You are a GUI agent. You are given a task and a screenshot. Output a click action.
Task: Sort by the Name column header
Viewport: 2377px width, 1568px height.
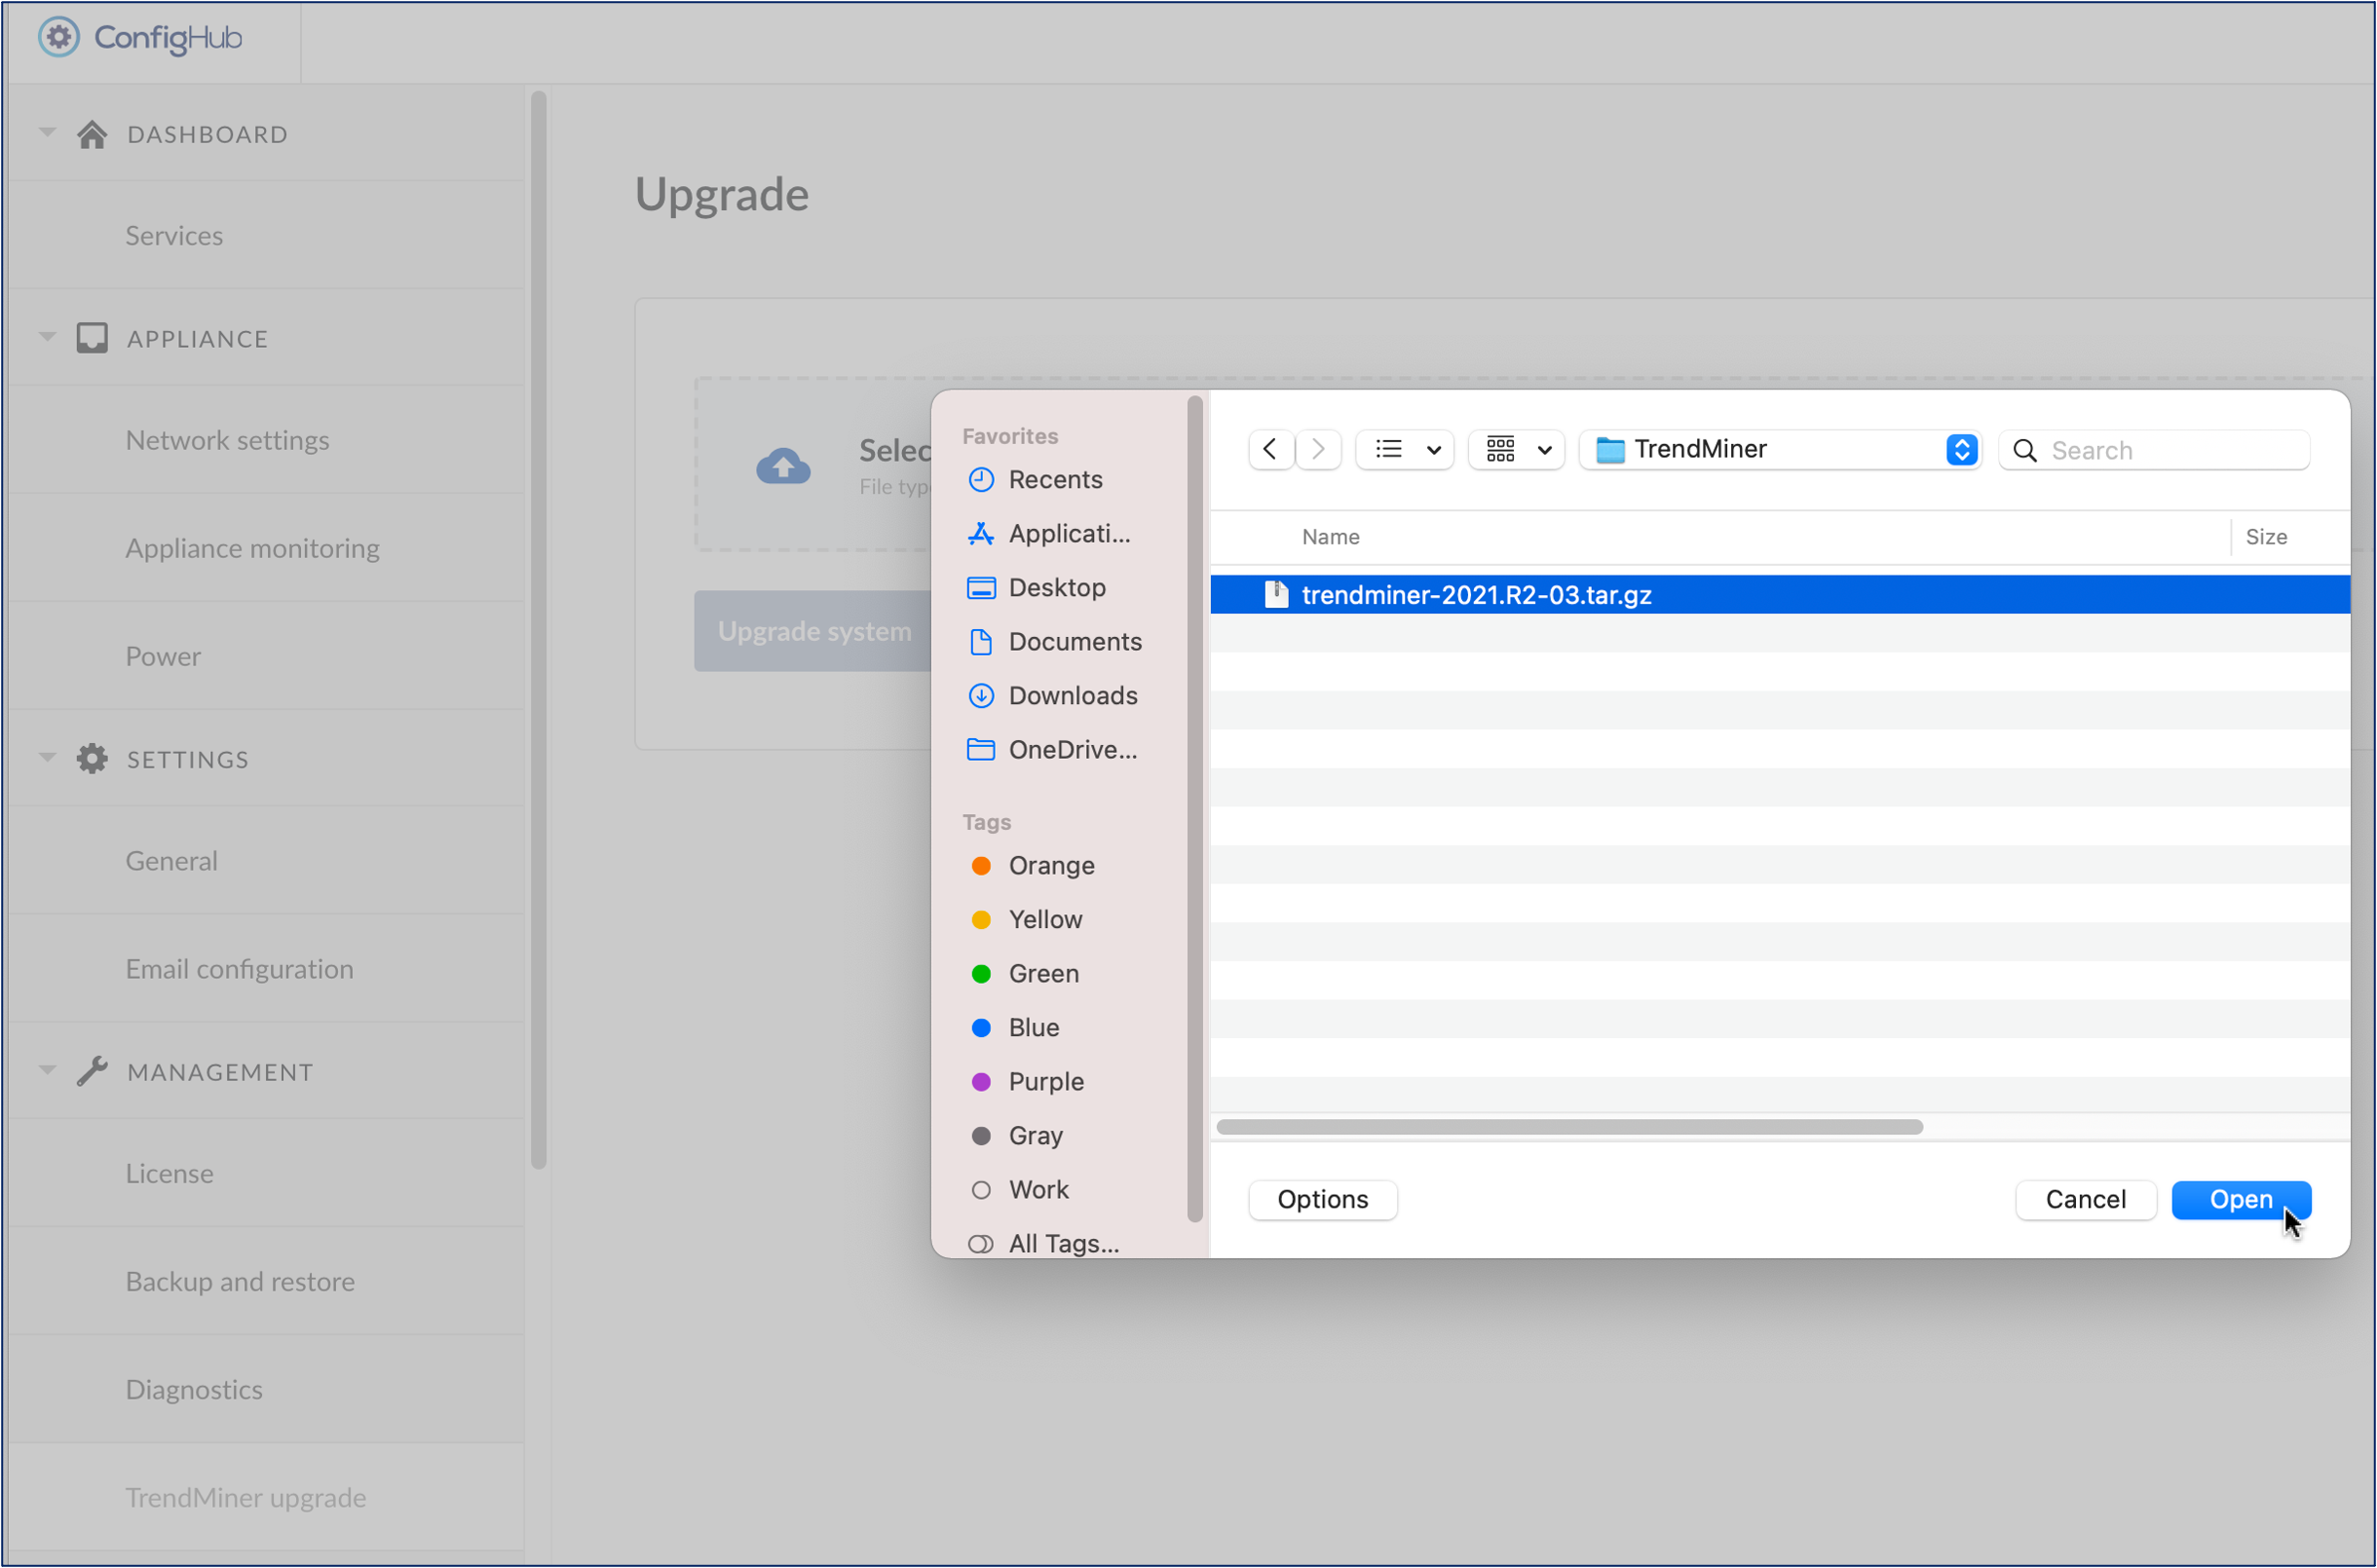tap(1330, 537)
